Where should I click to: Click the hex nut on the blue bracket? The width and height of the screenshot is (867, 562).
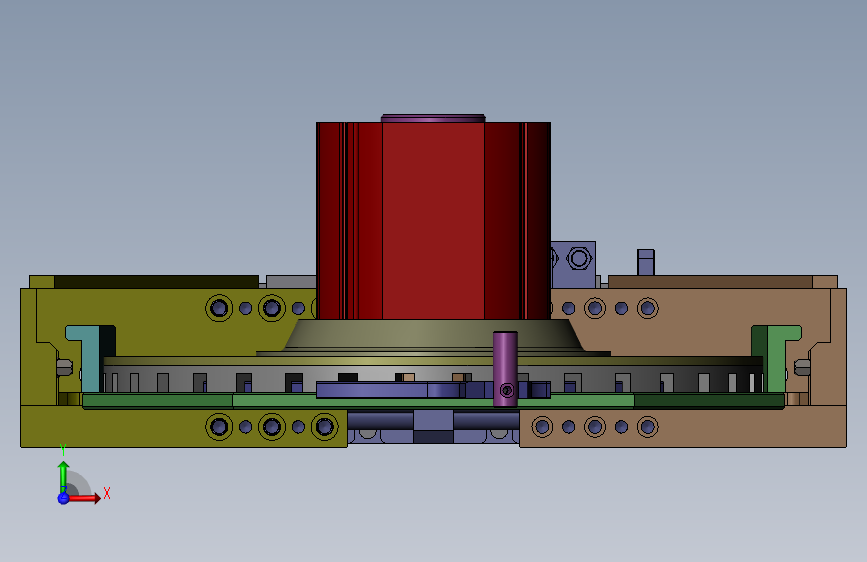tap(579, 258)
